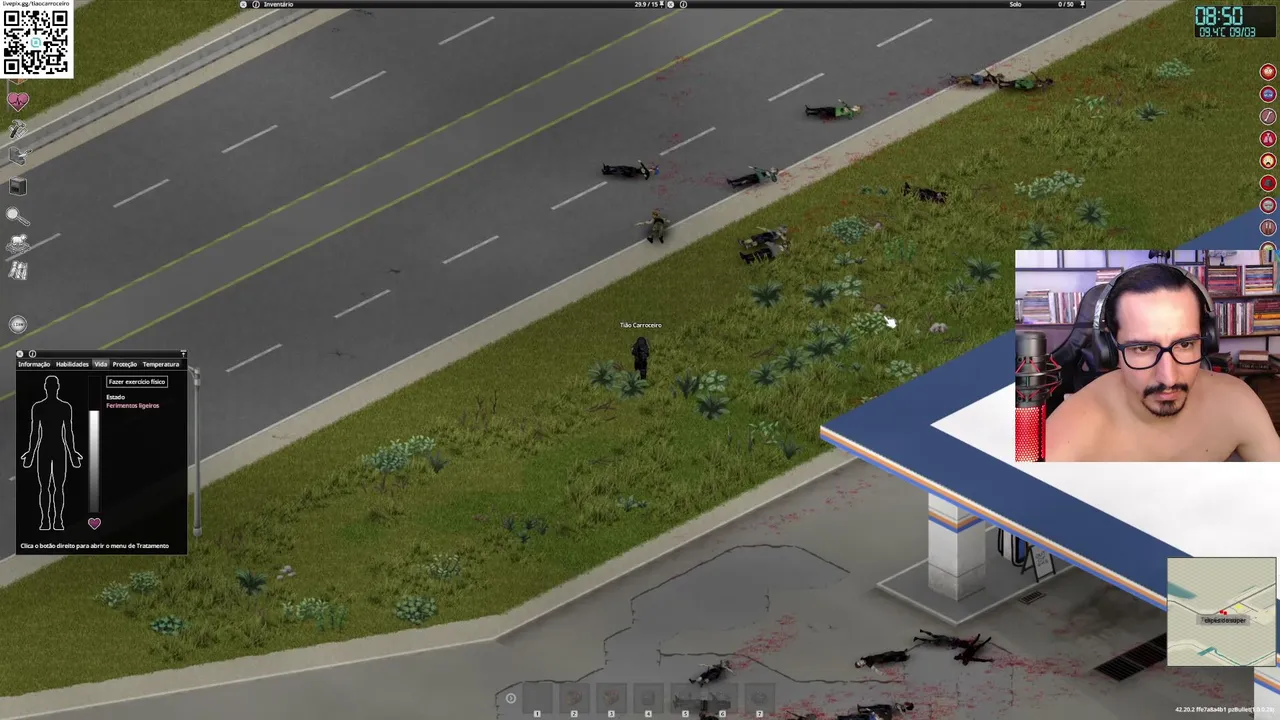Select the Vida tab
This screenshot has width=1280, height=720.
[101, 364]
